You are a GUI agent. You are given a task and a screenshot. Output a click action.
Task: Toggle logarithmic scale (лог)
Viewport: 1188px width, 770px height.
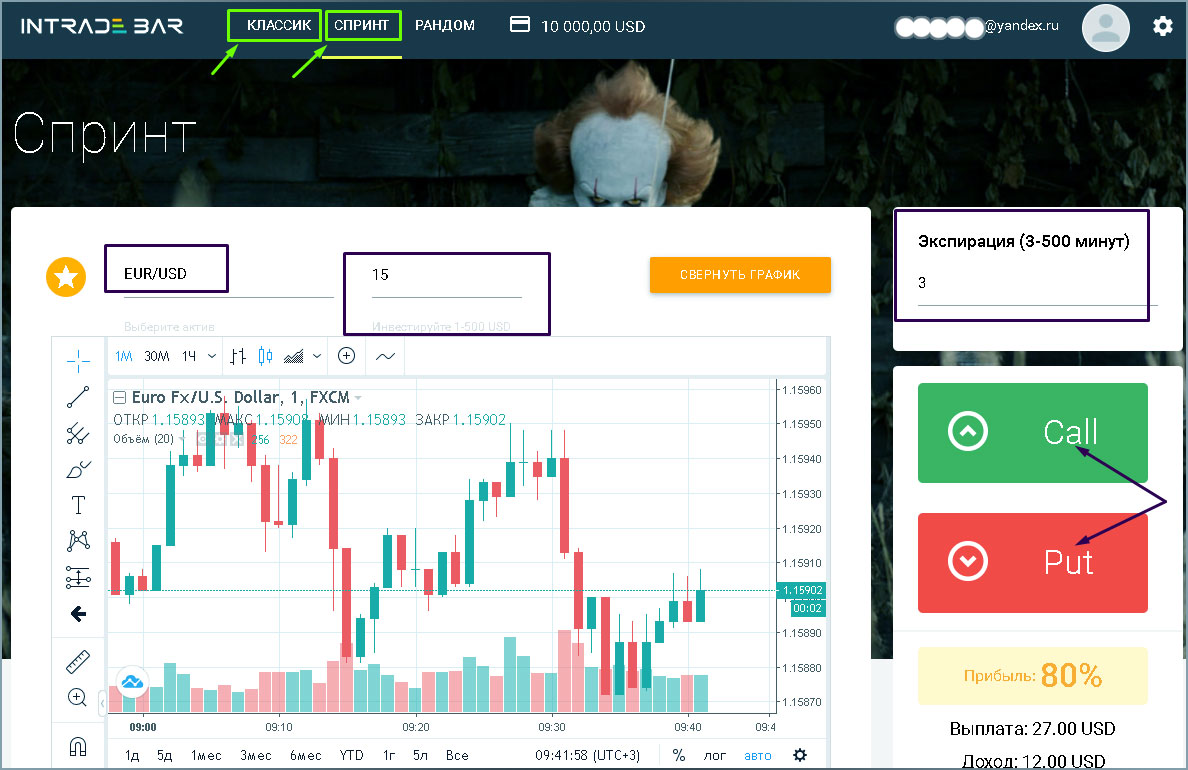point(714,756)
